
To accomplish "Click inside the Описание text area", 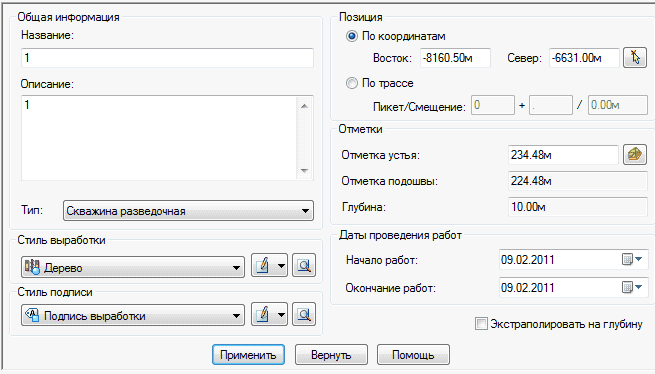I will [159, 138].
